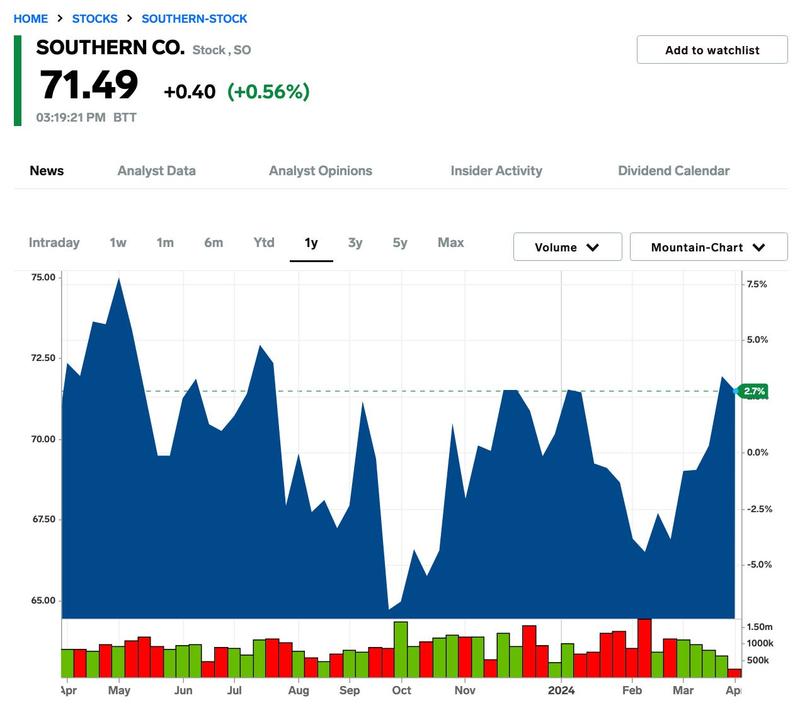Click the 500k volume axis label
800x717 pixels.
758,660
